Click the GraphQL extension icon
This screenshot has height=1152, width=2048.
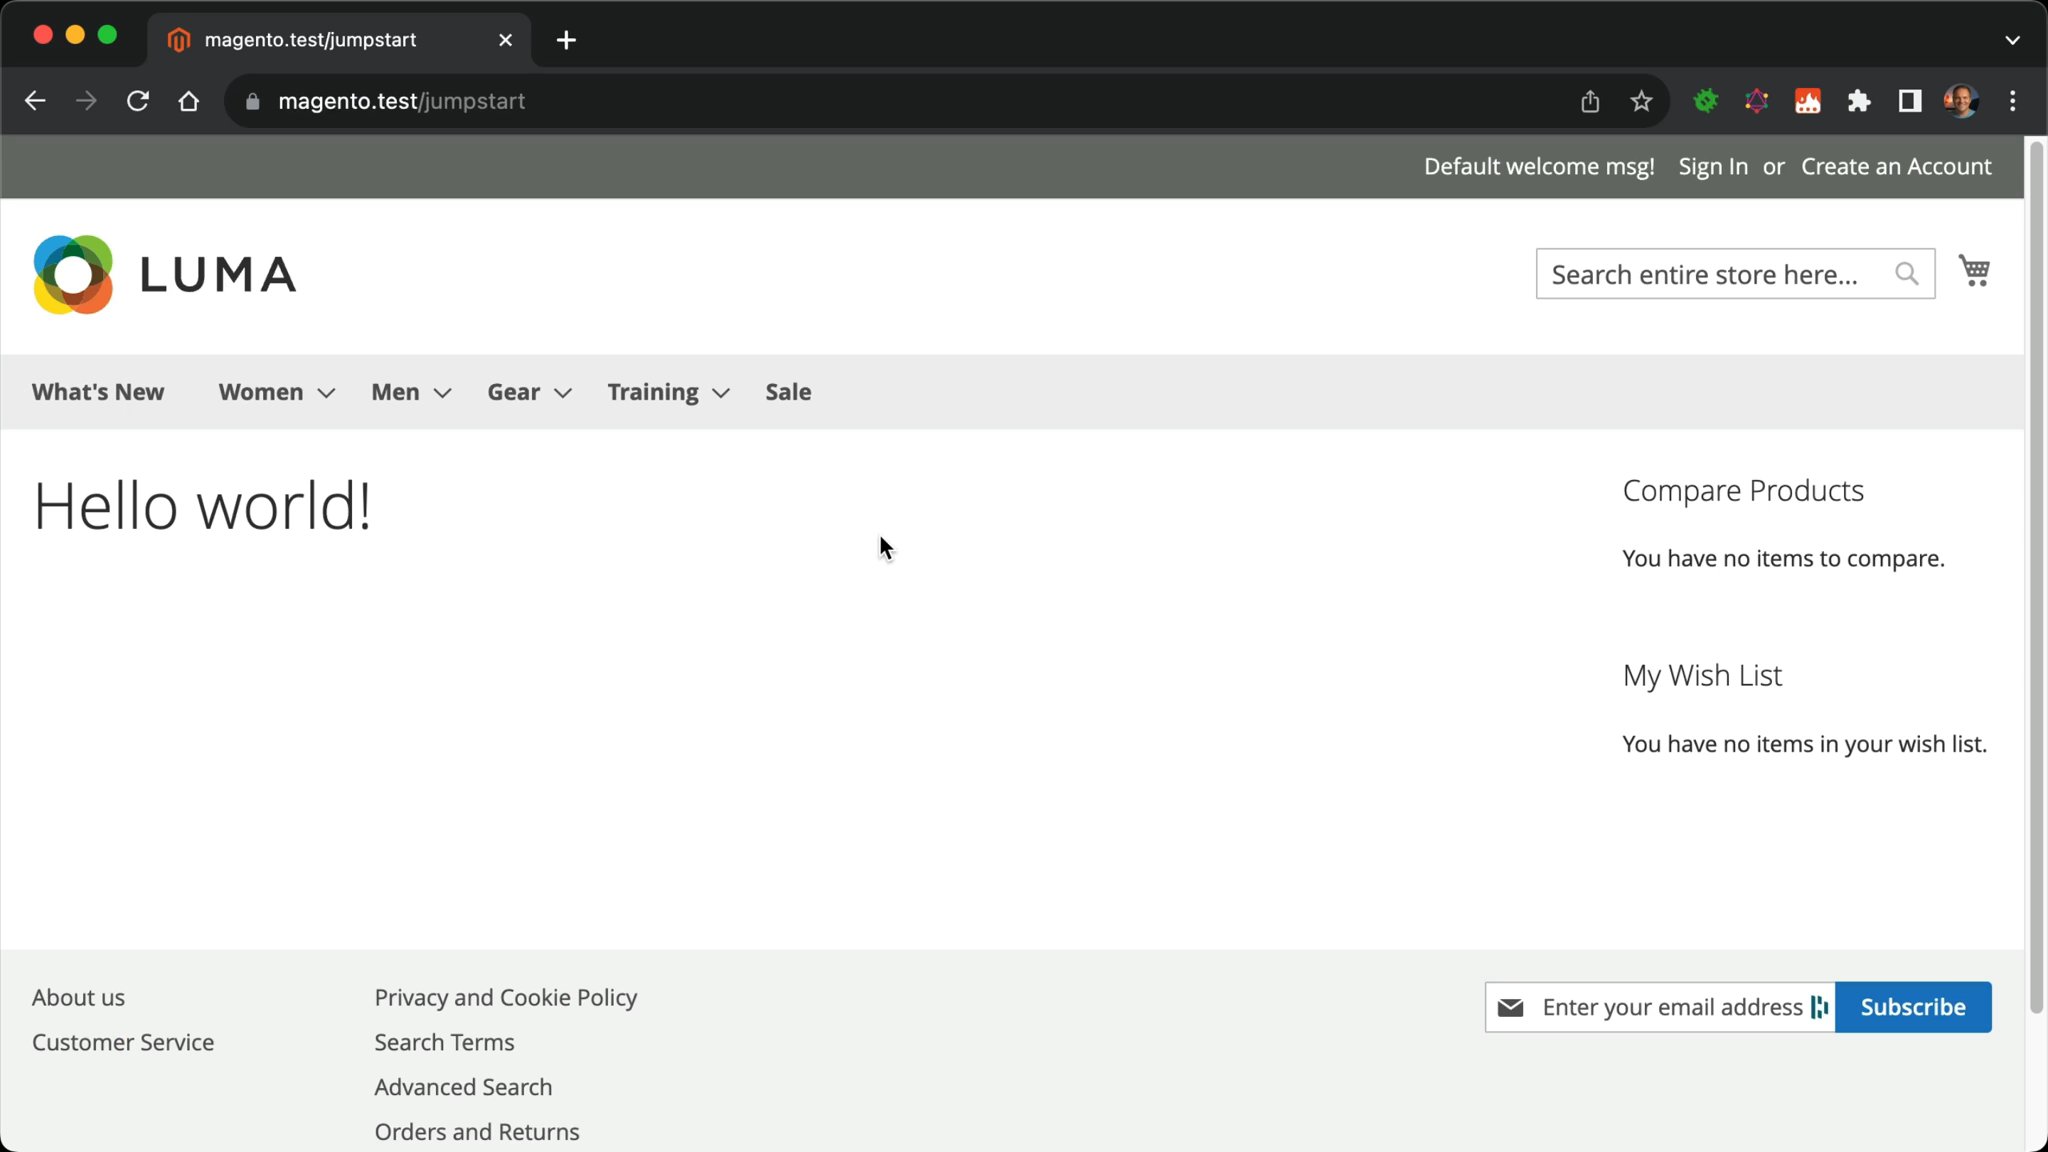point(1757,100)
